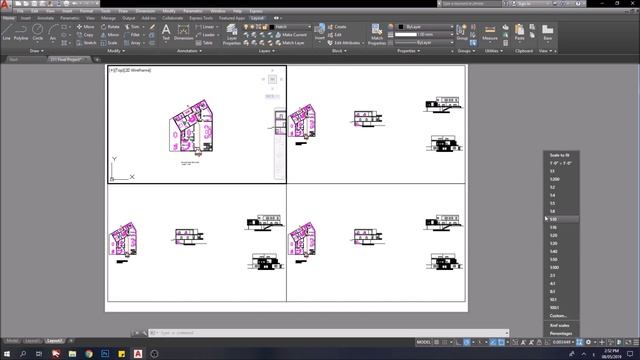640x360 pixels.
Task: Toggle annotation scale sync button
Action: (579, 342)
